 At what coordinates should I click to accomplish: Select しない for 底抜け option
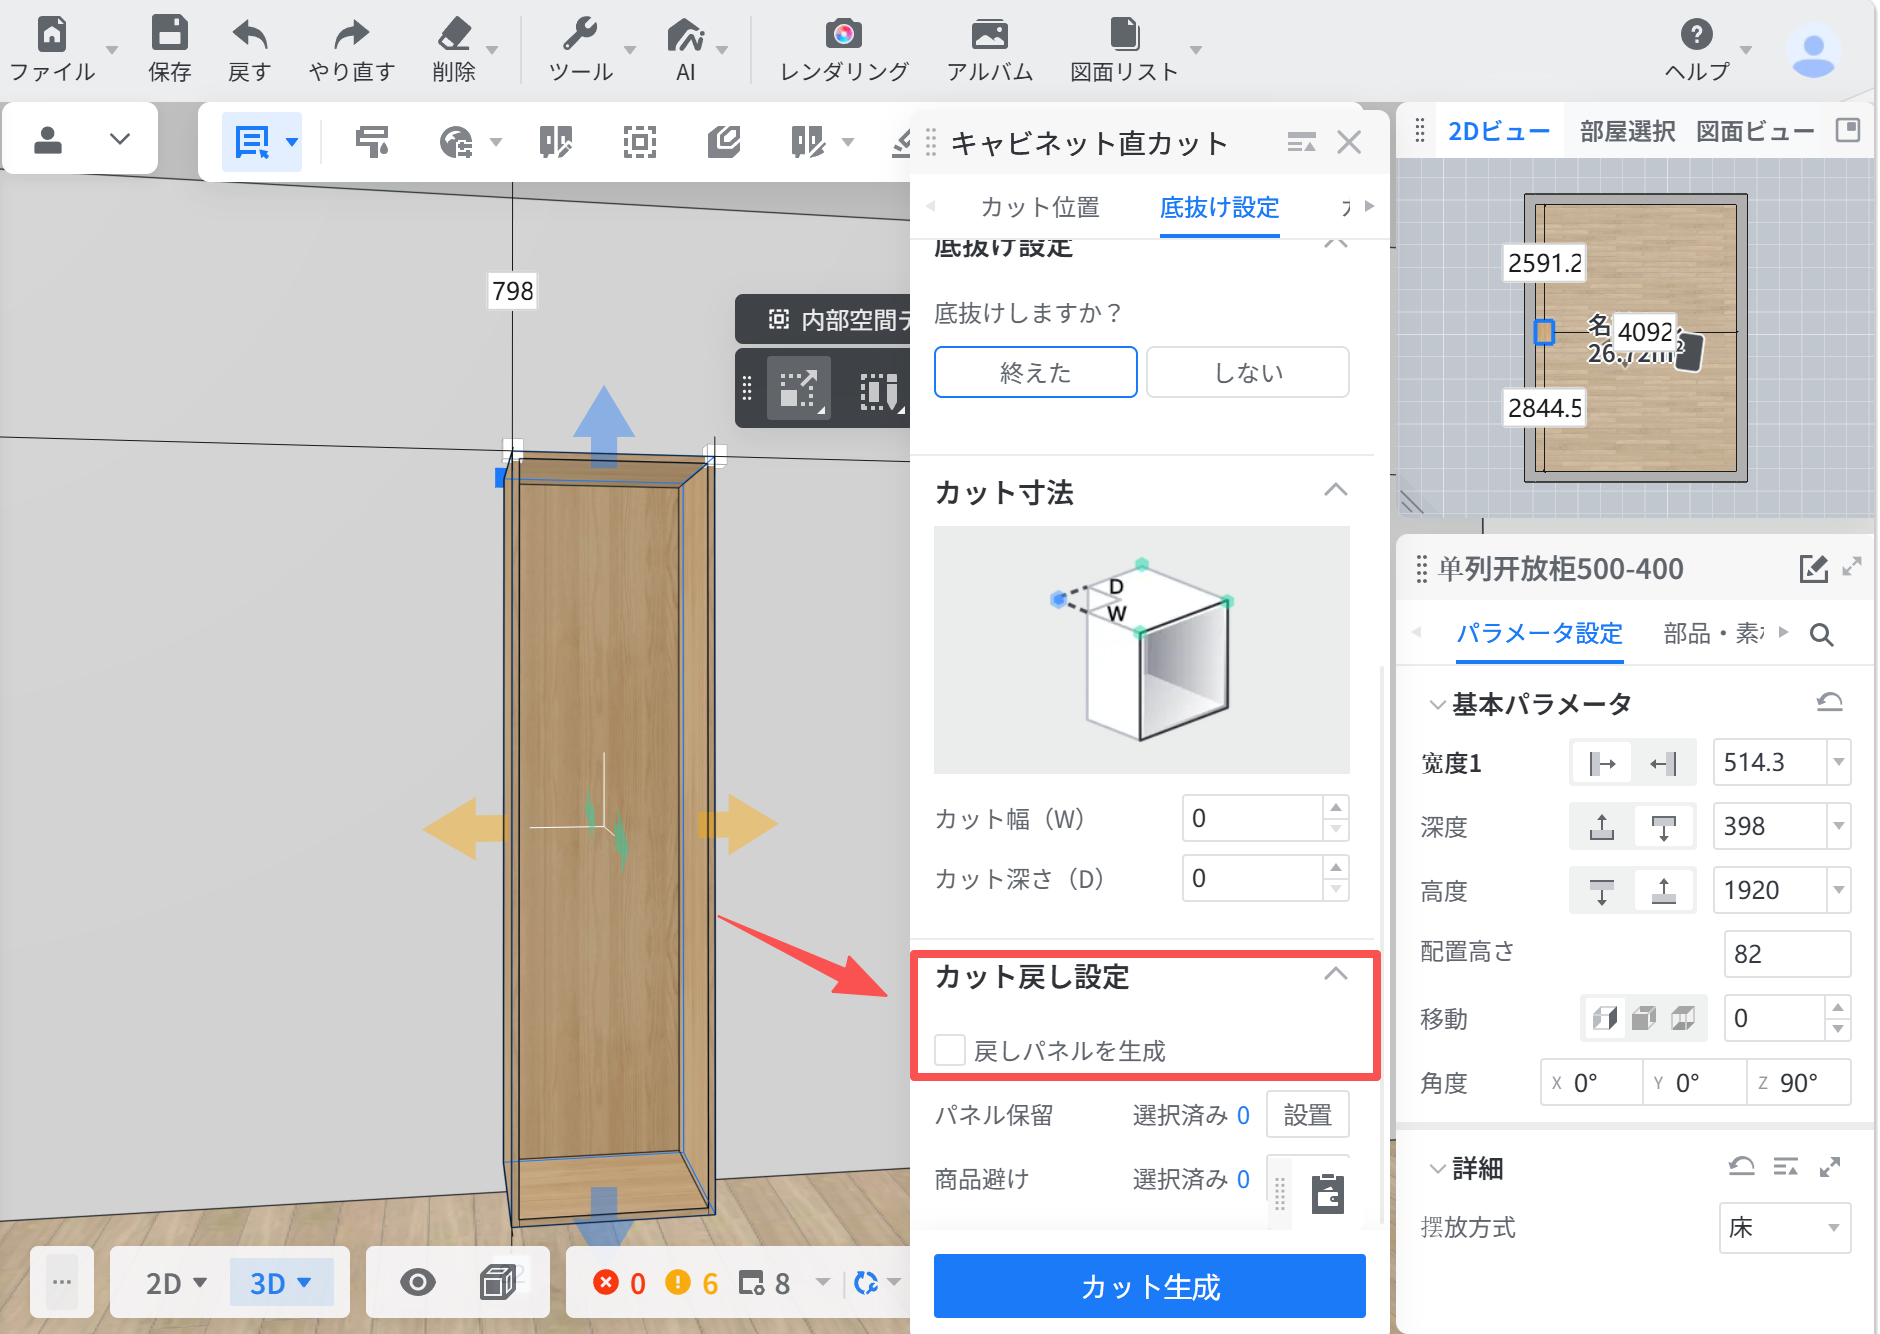[x=1247, y=372]
